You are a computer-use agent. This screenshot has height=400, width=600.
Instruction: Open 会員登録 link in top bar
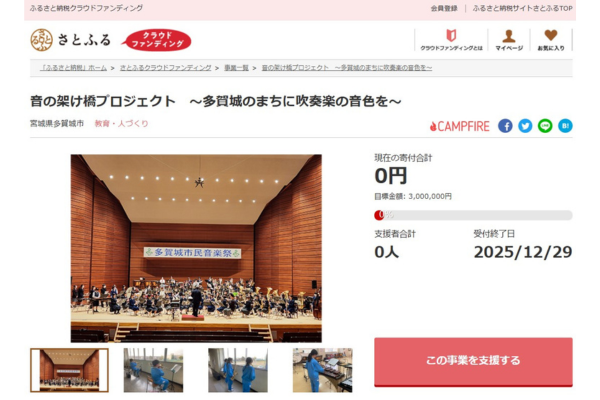[x=444, y=8]
